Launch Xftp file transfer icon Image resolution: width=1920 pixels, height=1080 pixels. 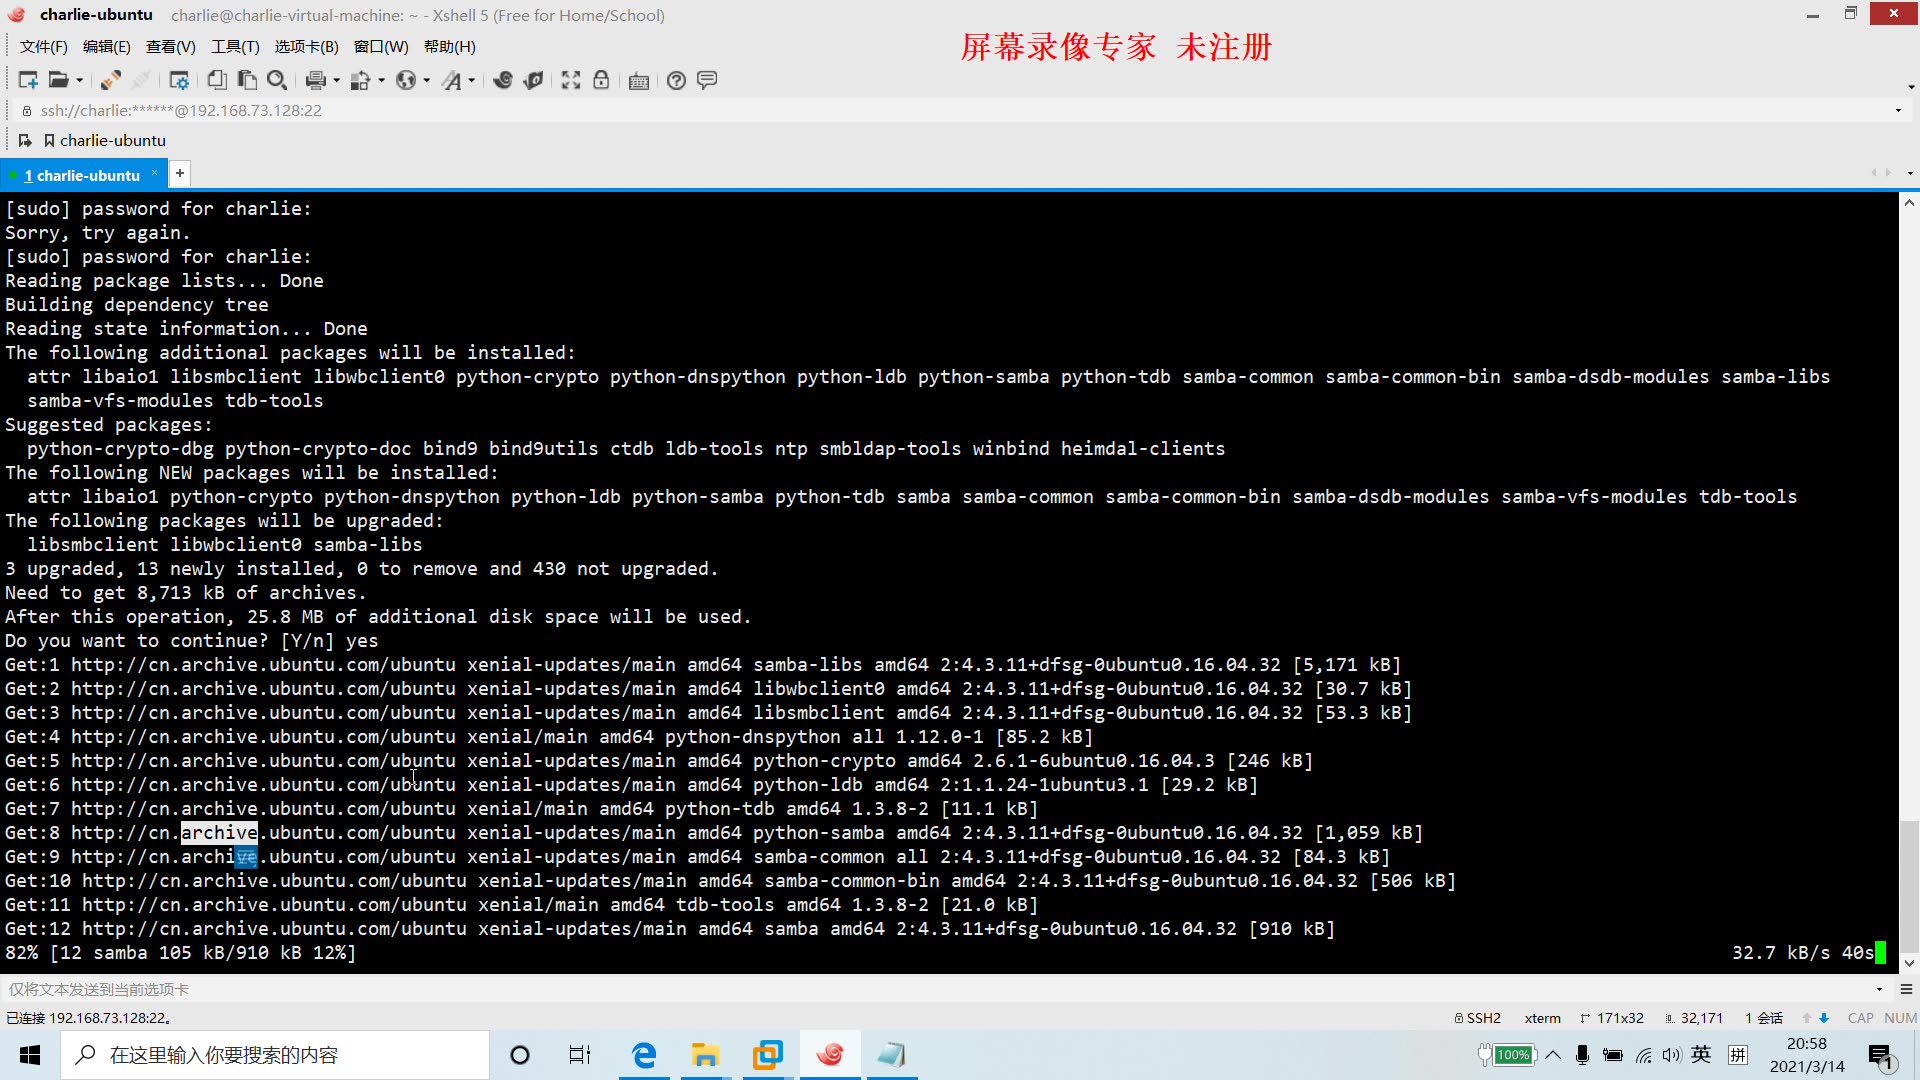(x=533, y=80)
